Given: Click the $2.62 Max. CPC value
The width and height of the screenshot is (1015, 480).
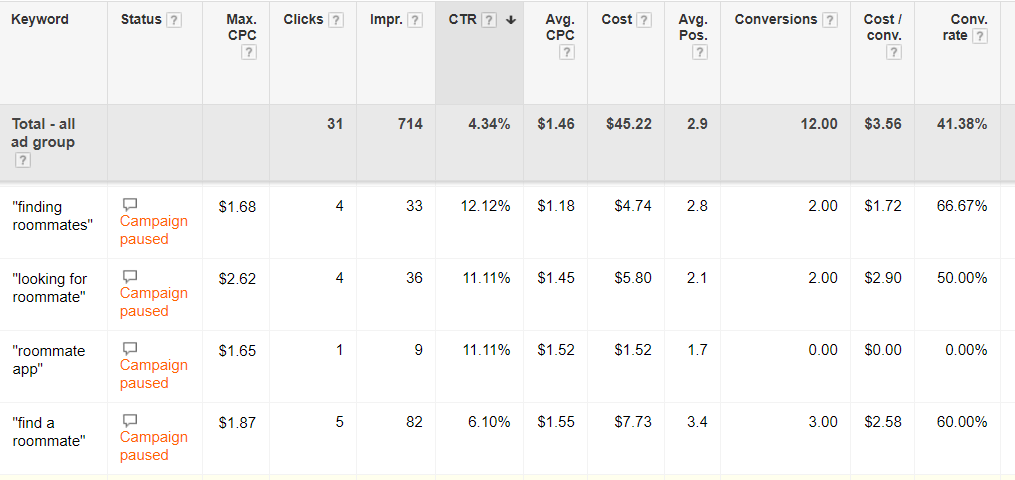Looking at the screenshot, I should [x=237, y=279].
